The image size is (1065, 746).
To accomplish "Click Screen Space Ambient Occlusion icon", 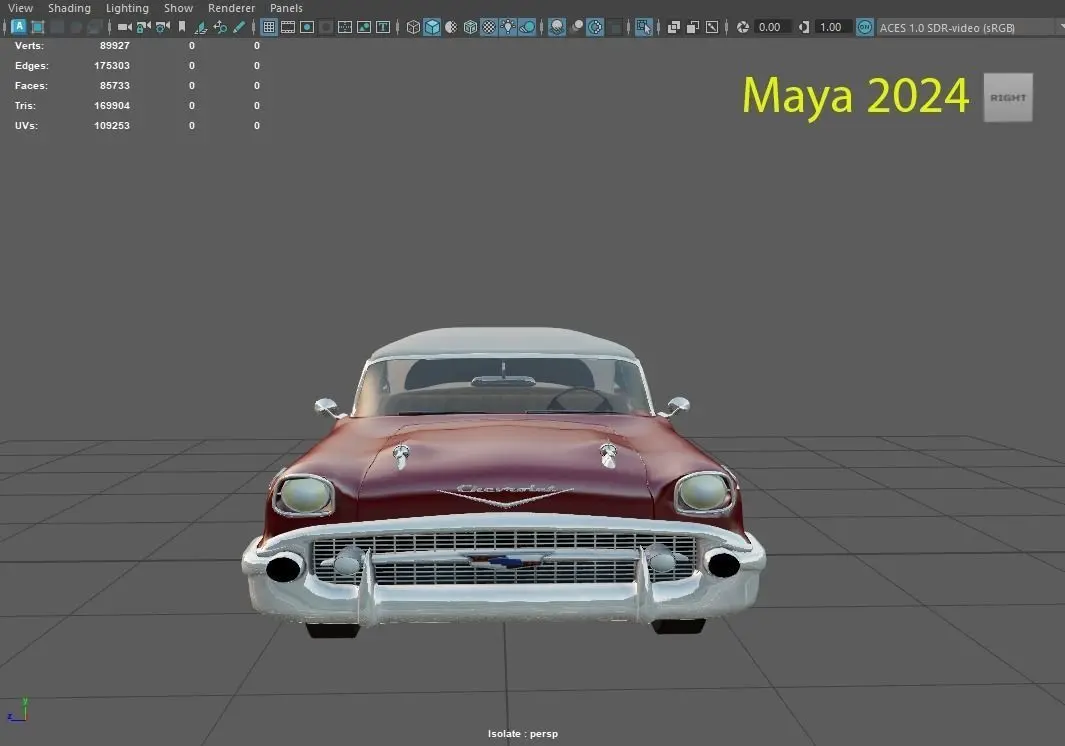I will (x=557, y=27).
